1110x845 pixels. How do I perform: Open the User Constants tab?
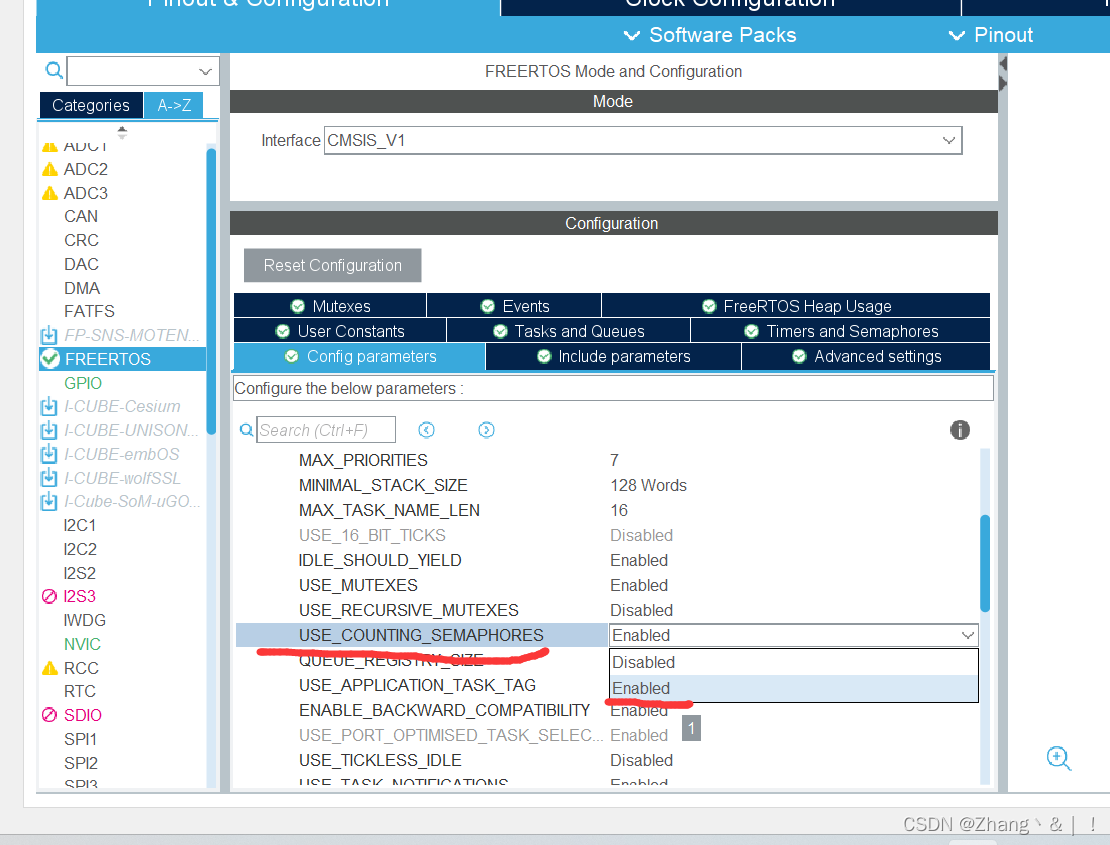coord(340,331)
